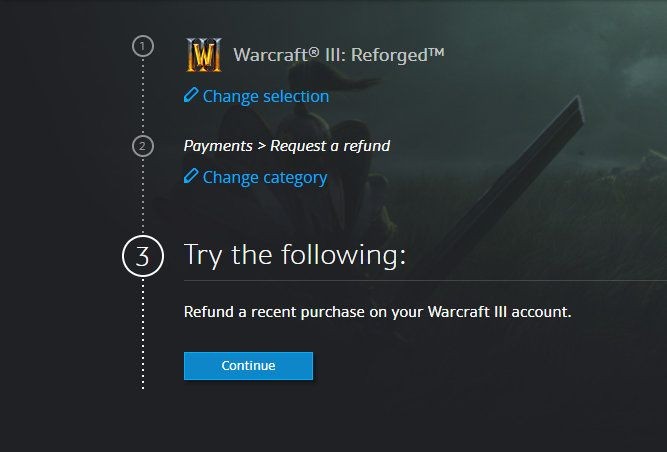Click the Warcraft III: Reforged title text
Image resolution: width=667 pixels, height=452 pixels.
325,55
